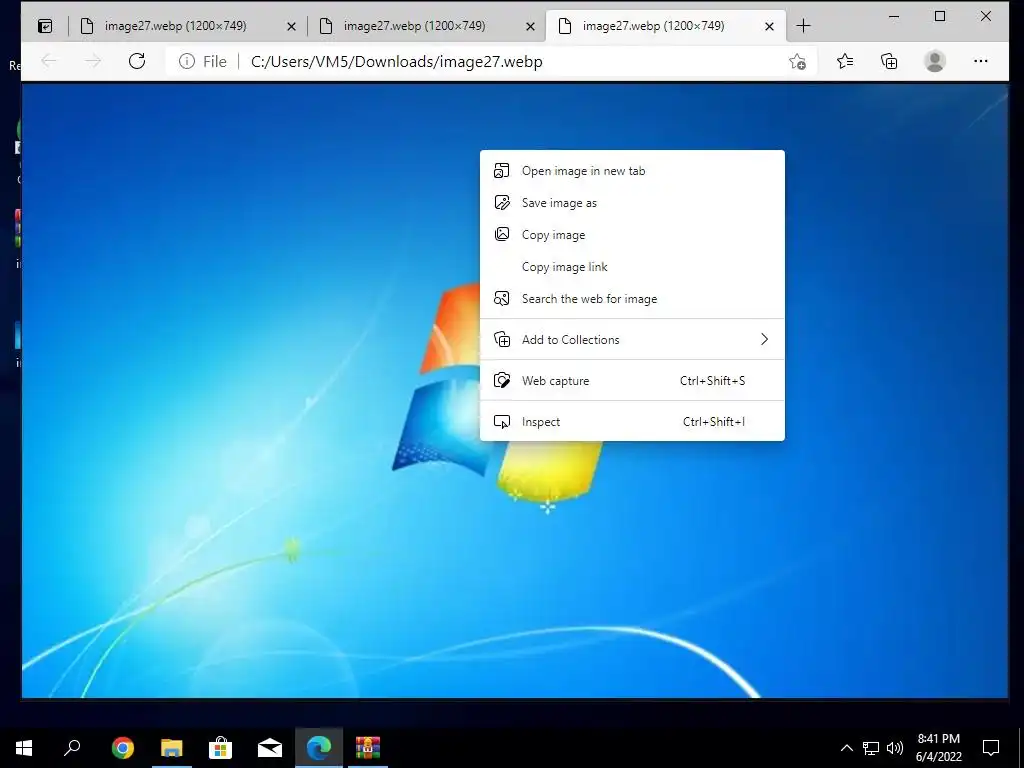The image size is (1024, 768).
Task: Open Inspect from context menu
Action: click(x=632, y=422)
